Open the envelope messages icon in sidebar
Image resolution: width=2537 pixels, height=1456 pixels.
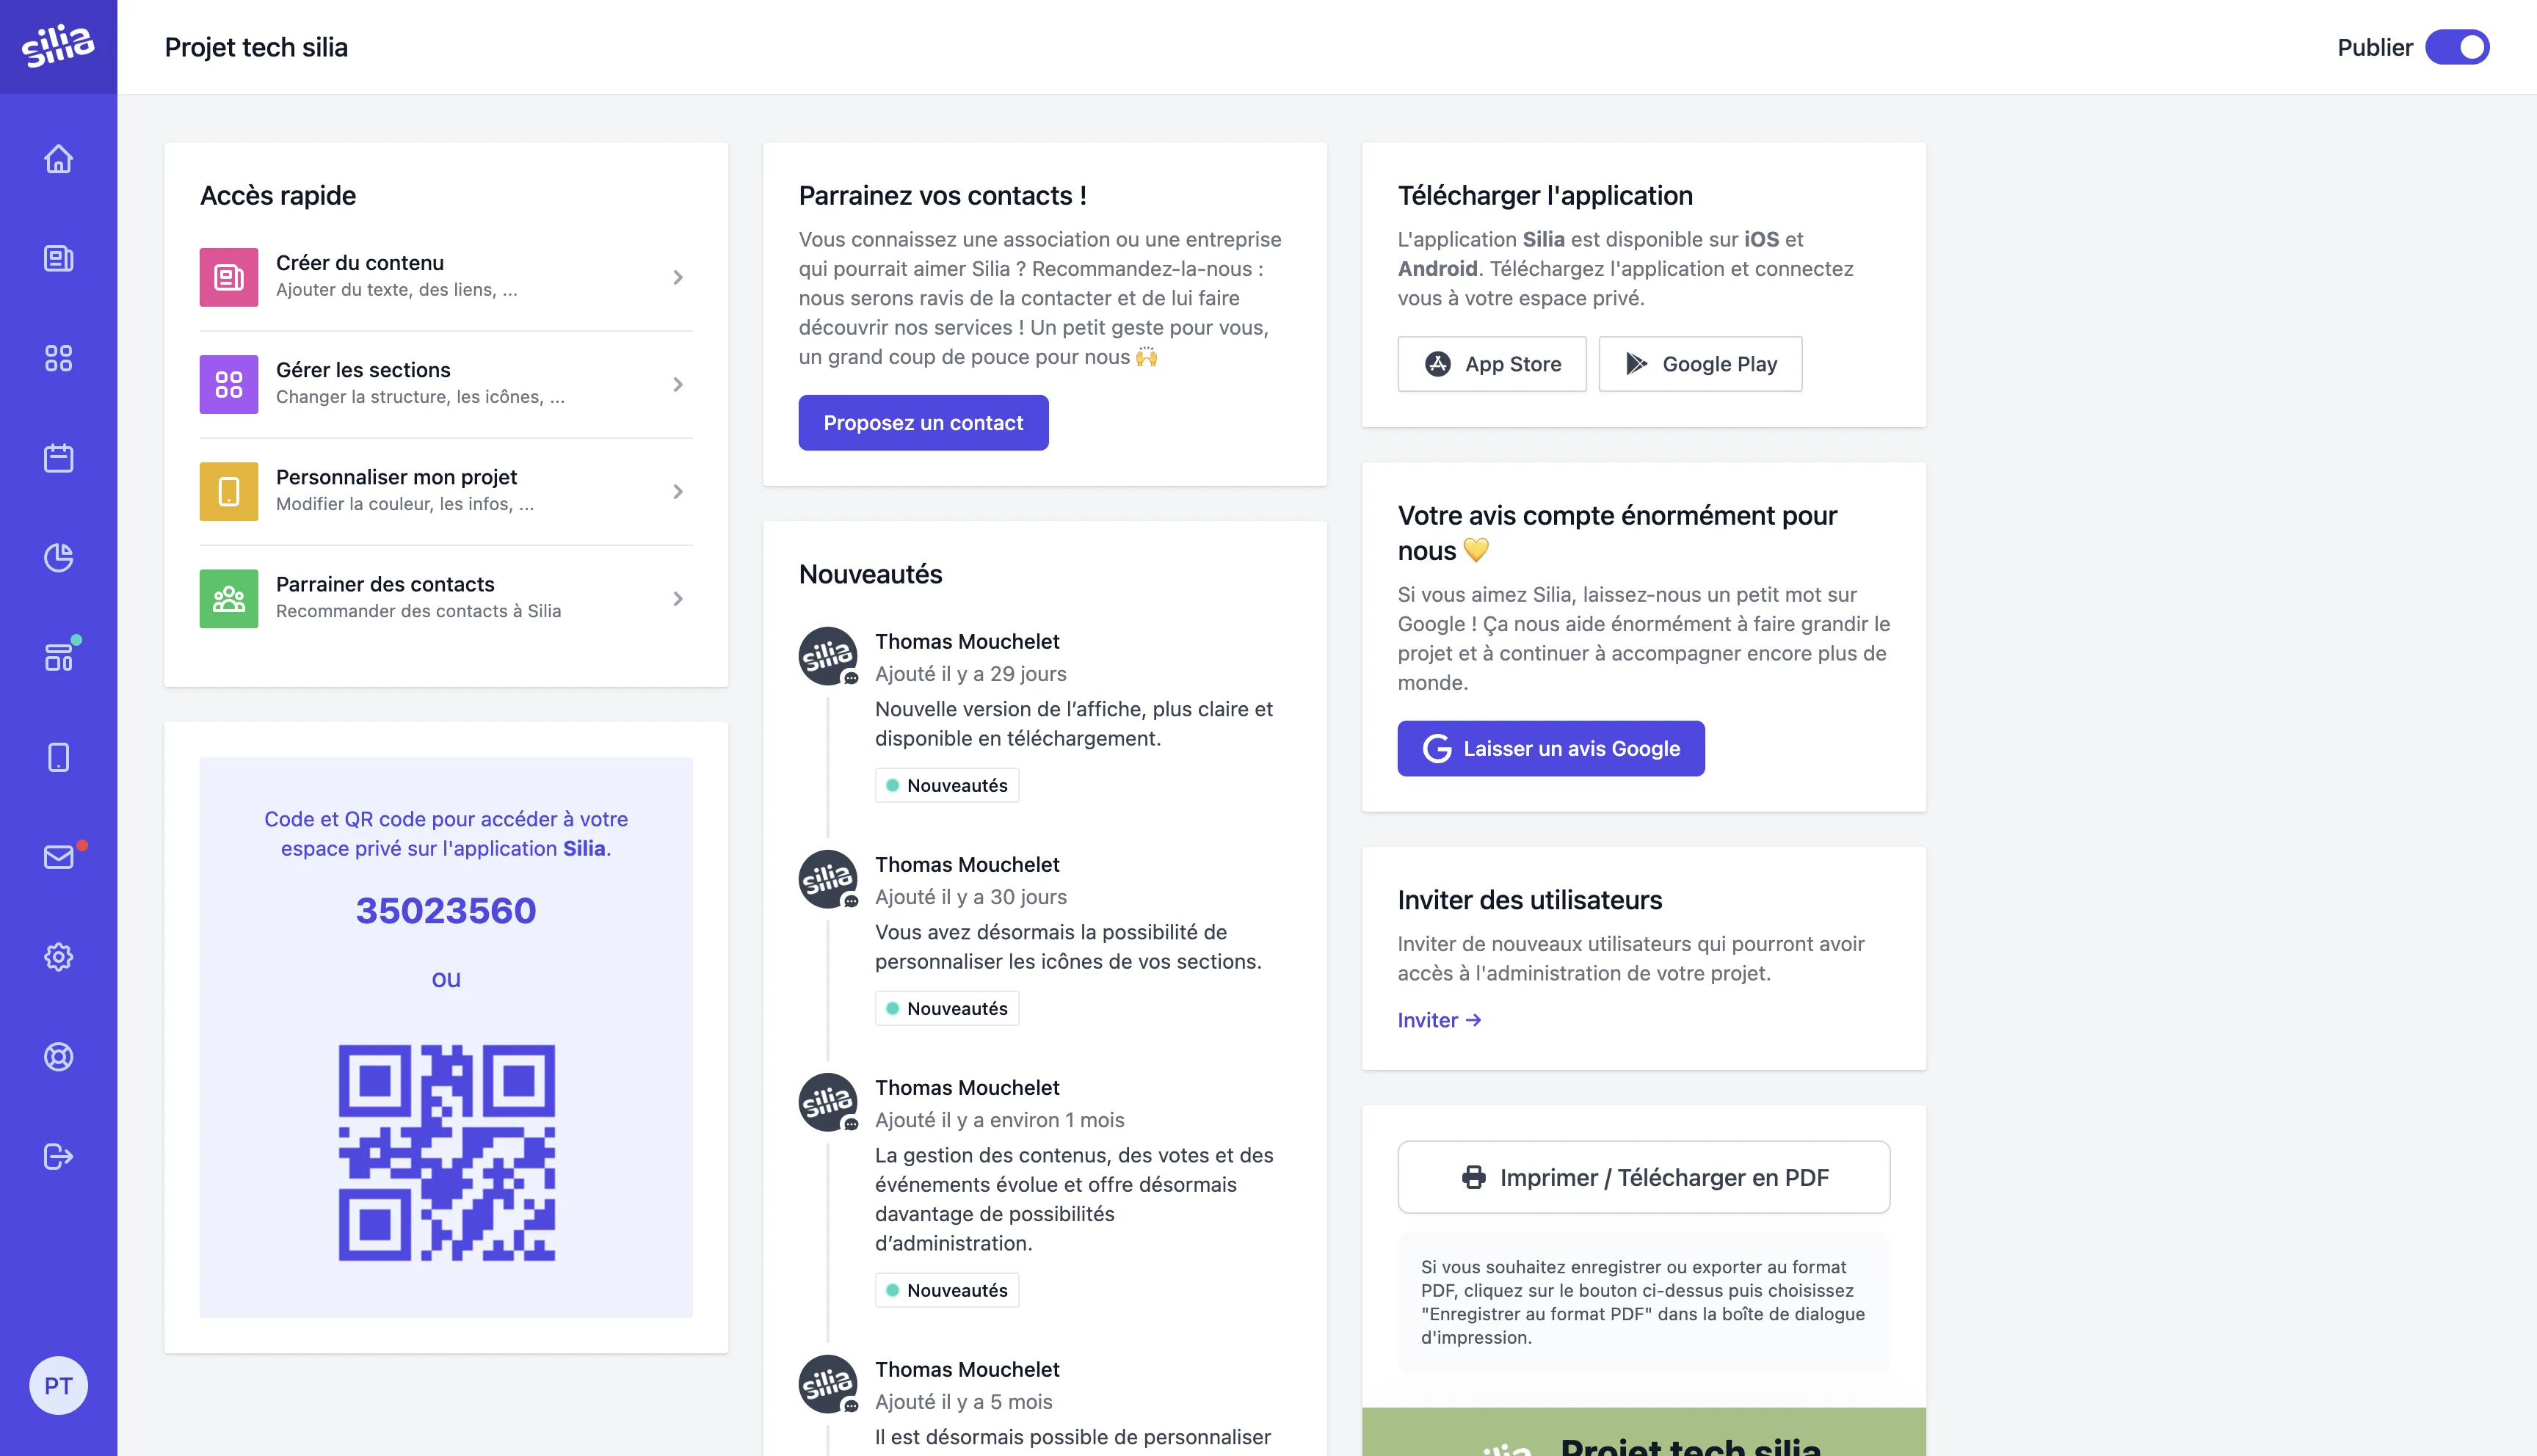point(58,857)
